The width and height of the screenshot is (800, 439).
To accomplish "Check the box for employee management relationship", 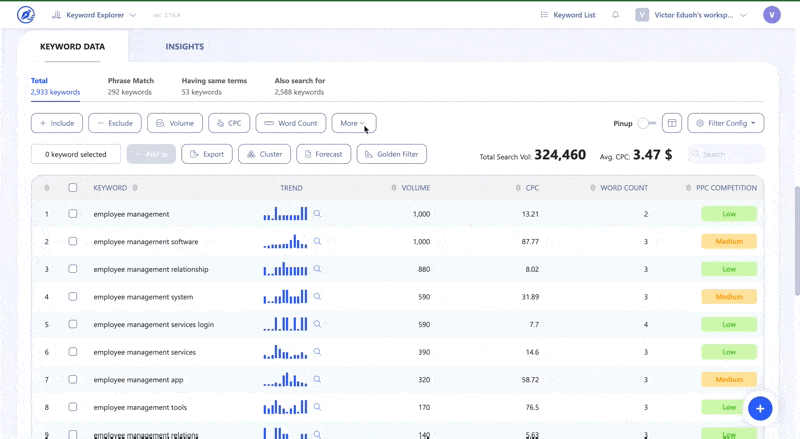I will click(73, 269).
